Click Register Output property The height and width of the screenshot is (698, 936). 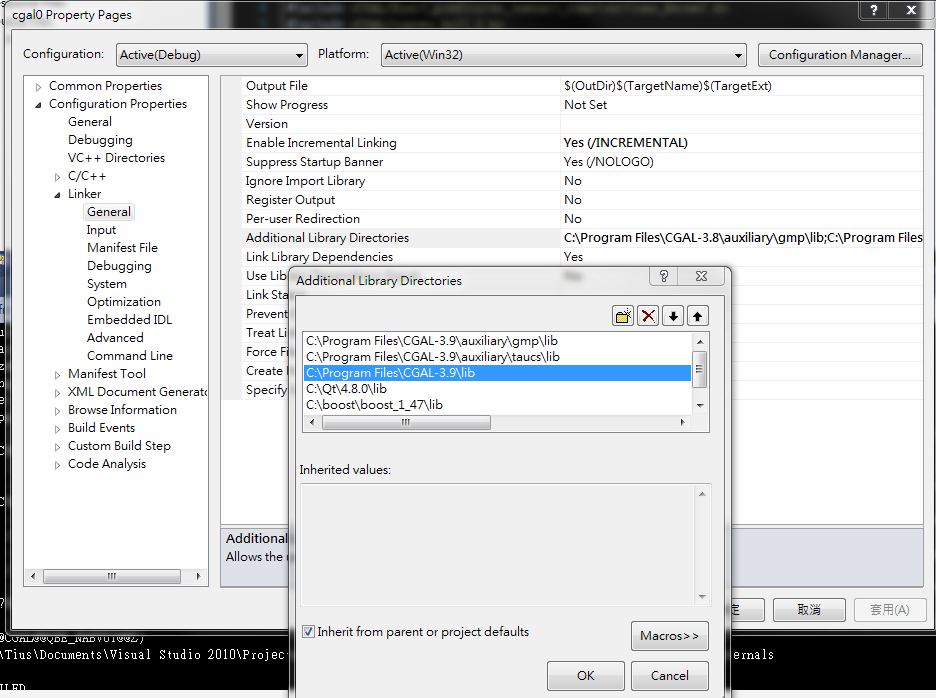click(582, 200)
